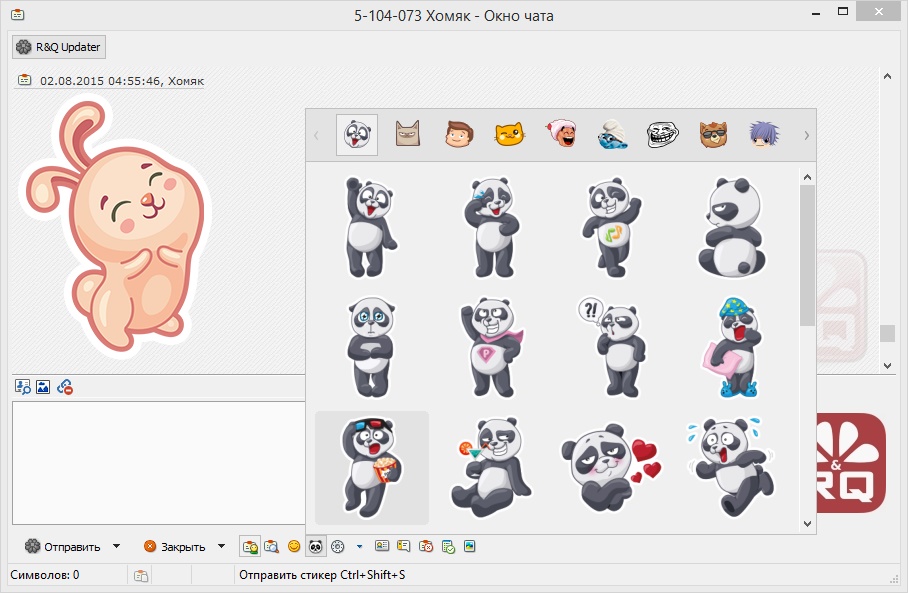Screen dimensions: 908x593
Task: Open the grumpy grey cat sticker pack
Action: (x=408, y=135)
